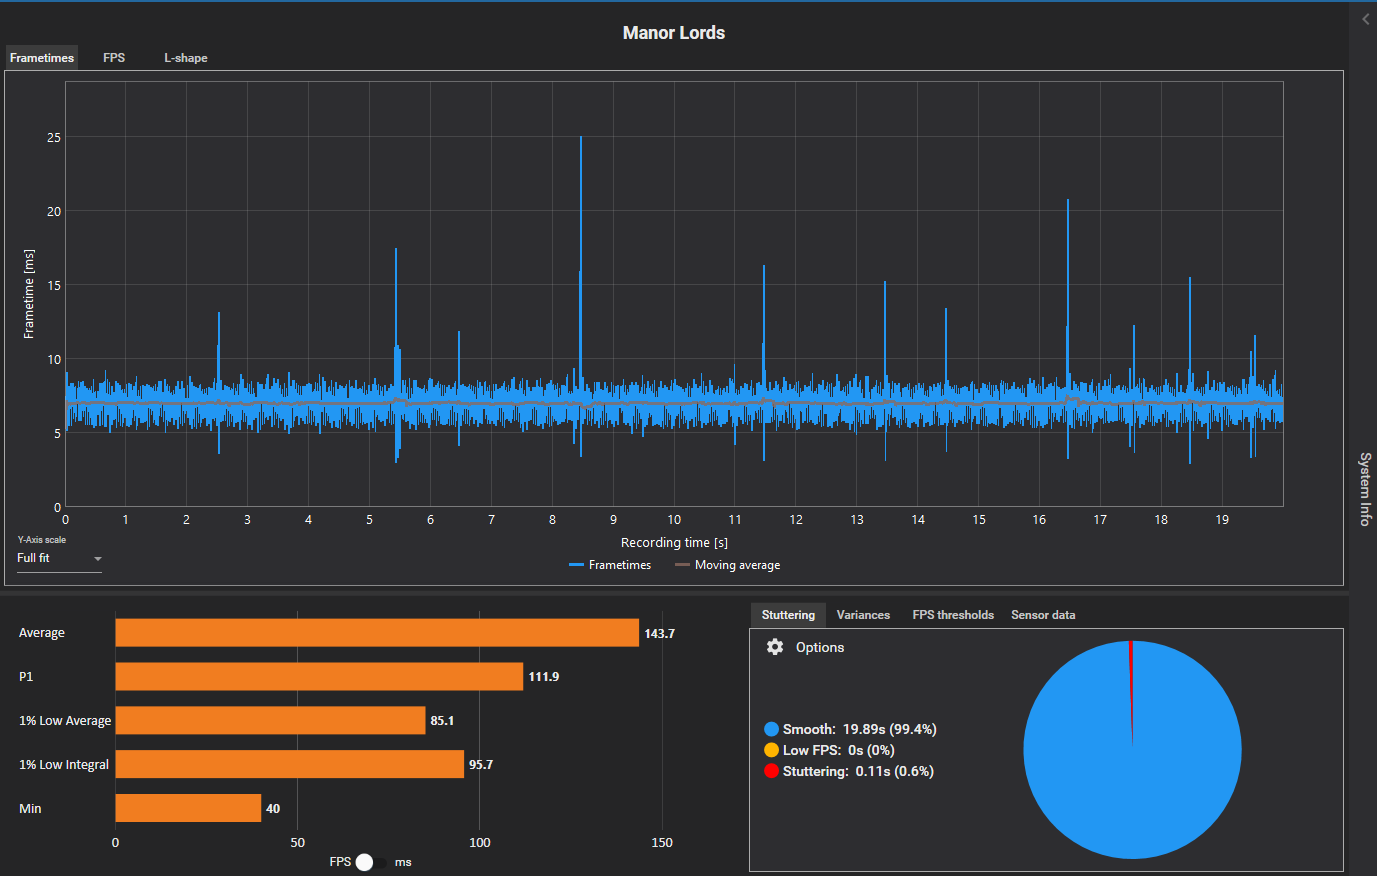The width and height of the screenshot is (1377, 876).
Task: Click the "Low FPS: 0s (0%)" text
Action: click(x=839, y=750)
